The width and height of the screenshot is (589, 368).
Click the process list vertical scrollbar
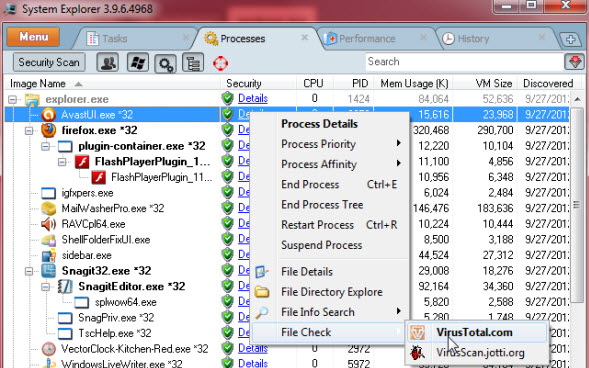pyautogui.click(x=577, y=205)
